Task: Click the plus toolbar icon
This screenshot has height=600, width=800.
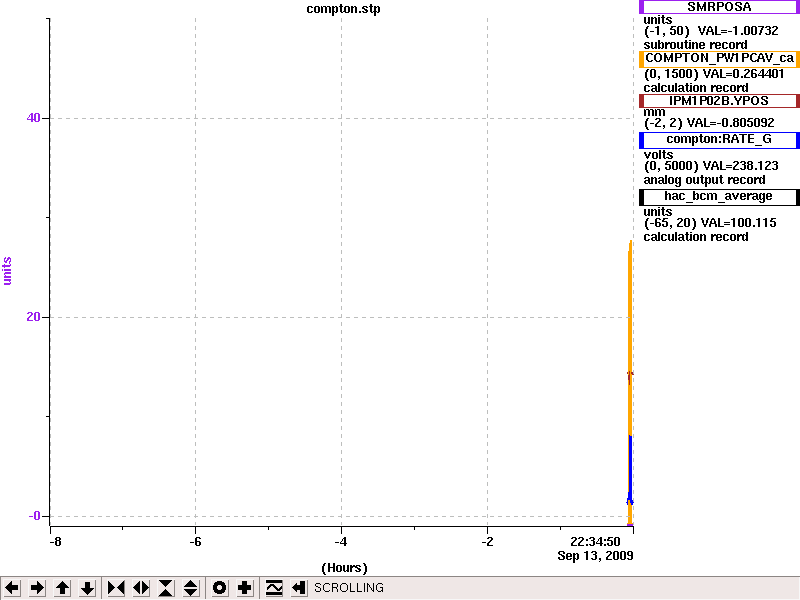Action: click(x=244, y=588)
